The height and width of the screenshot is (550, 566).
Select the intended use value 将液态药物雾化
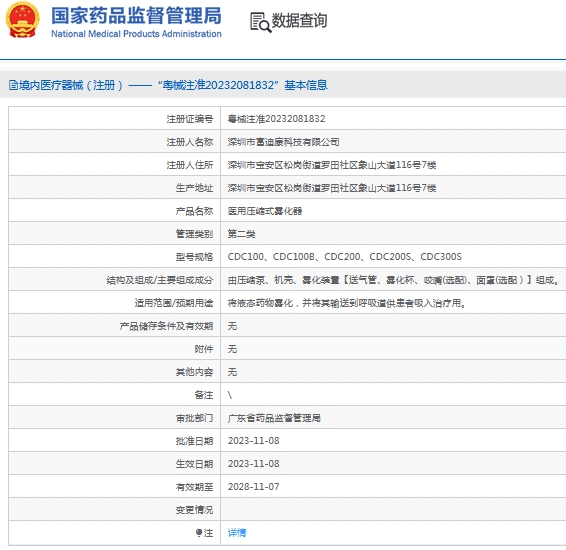click(347, 303)
